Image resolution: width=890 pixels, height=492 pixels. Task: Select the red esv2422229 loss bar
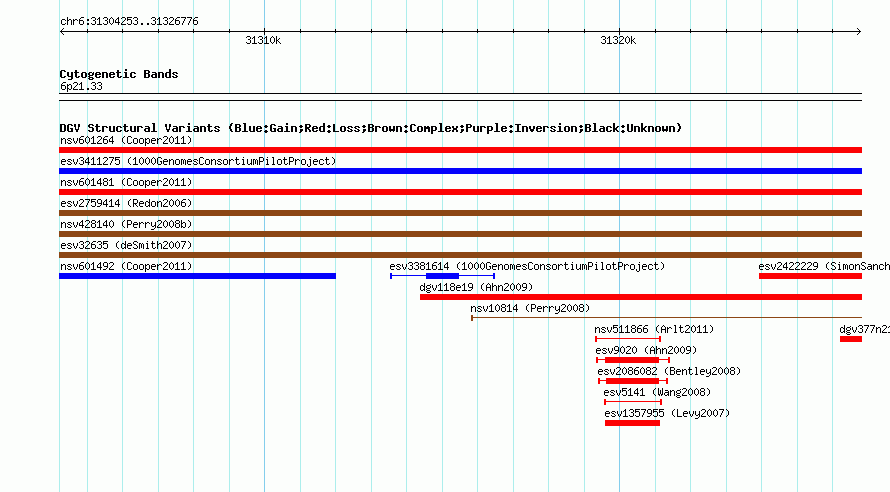pyautogui.click(x=811, y=276)
